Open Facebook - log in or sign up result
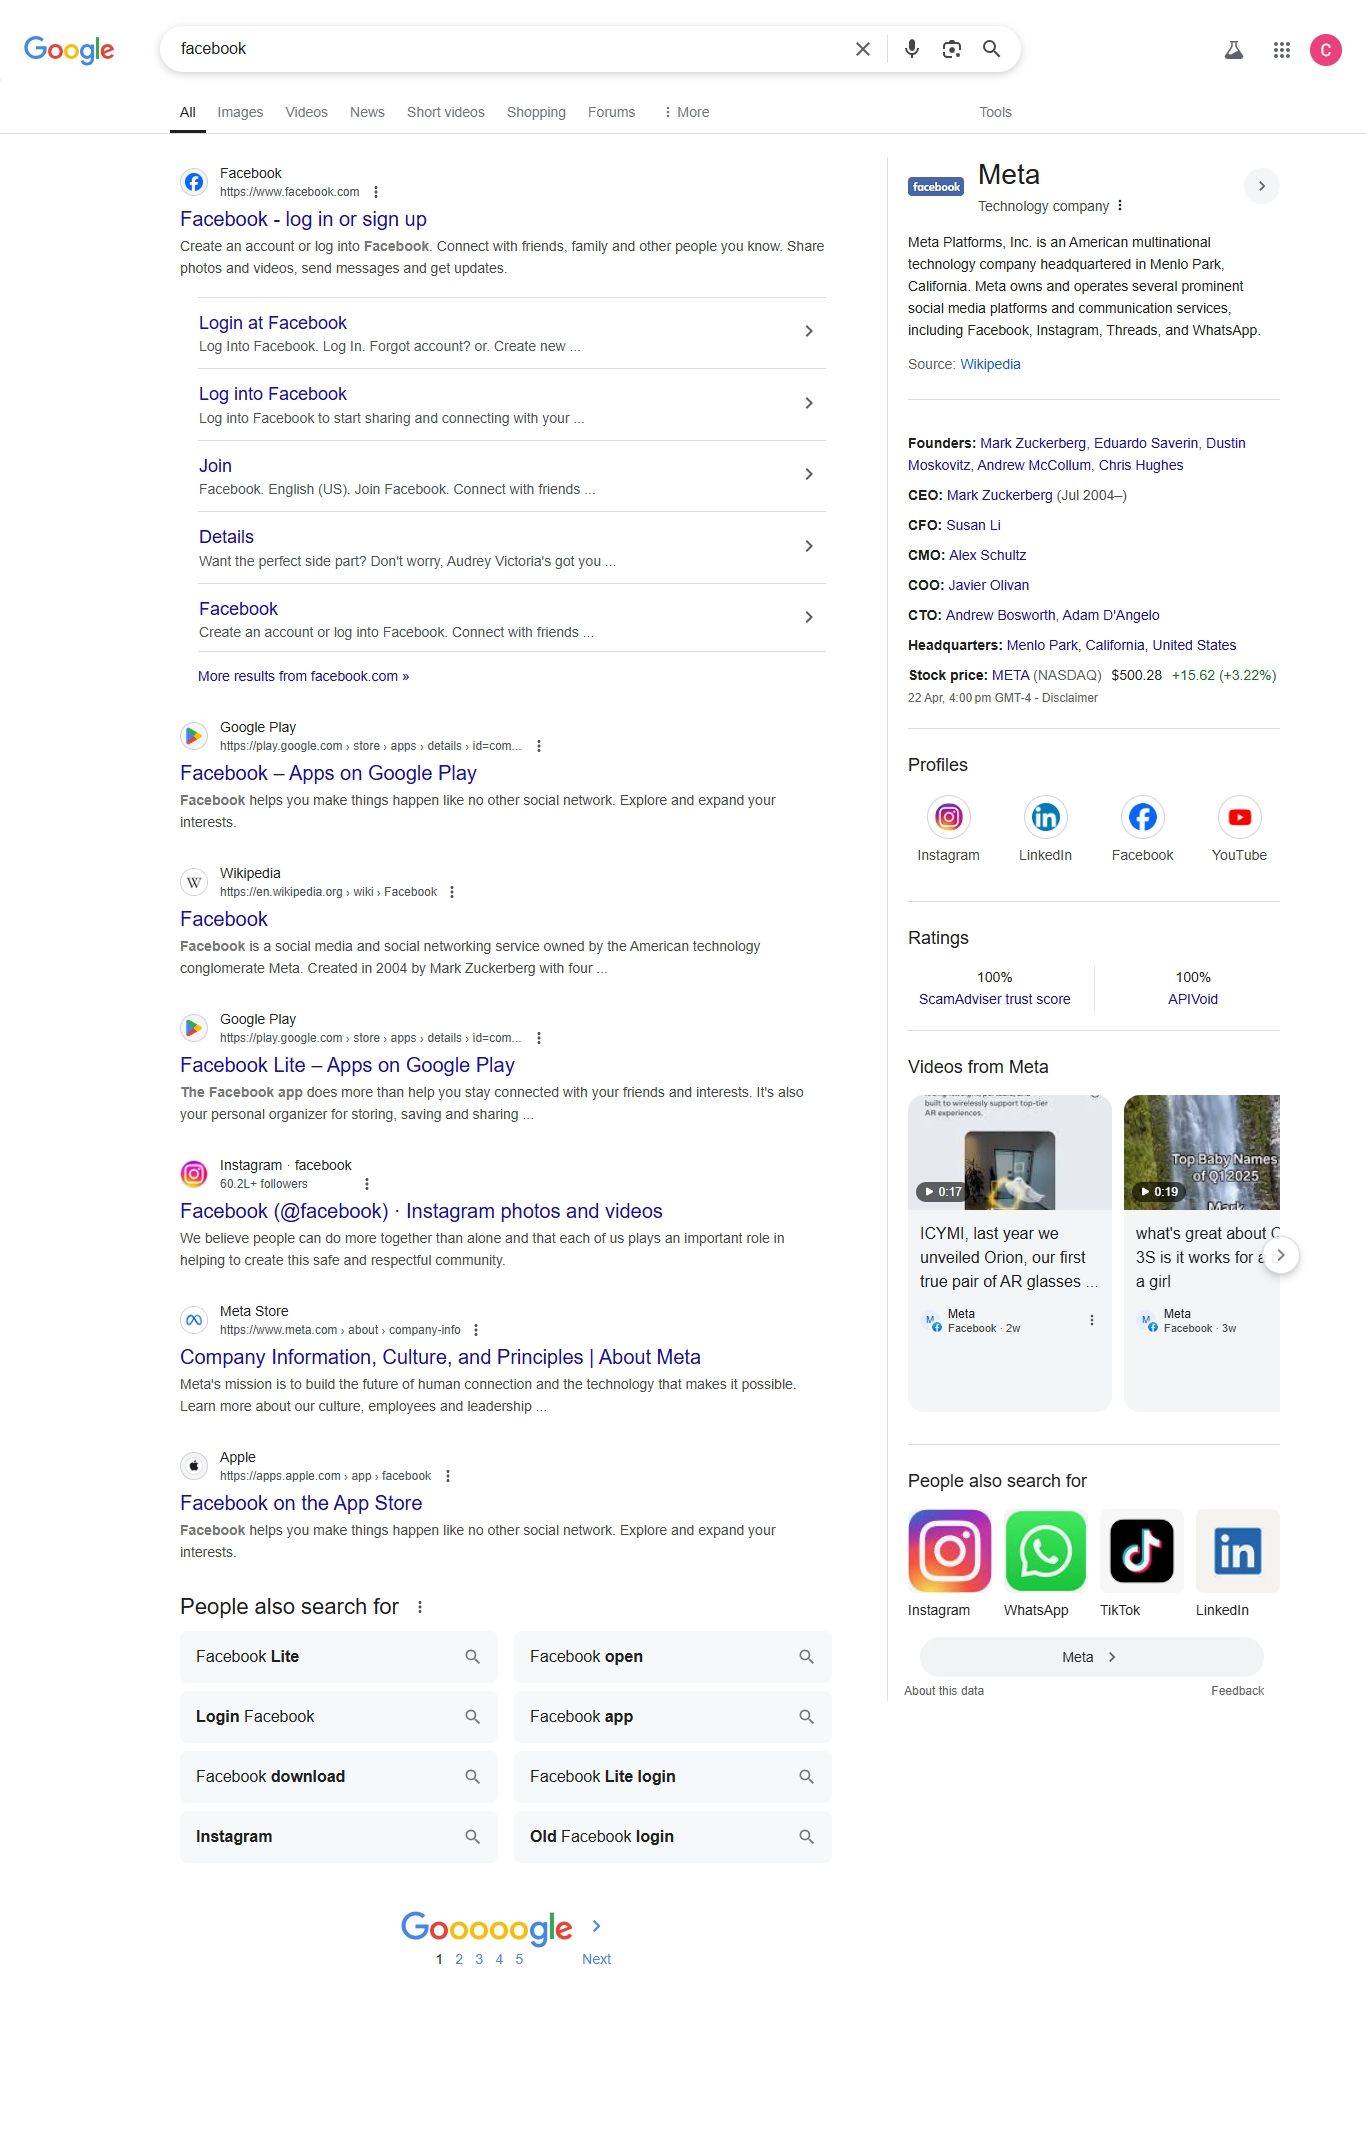Screen dimensions: 1366x2142 pyautogui.click(x=303, y=219)
